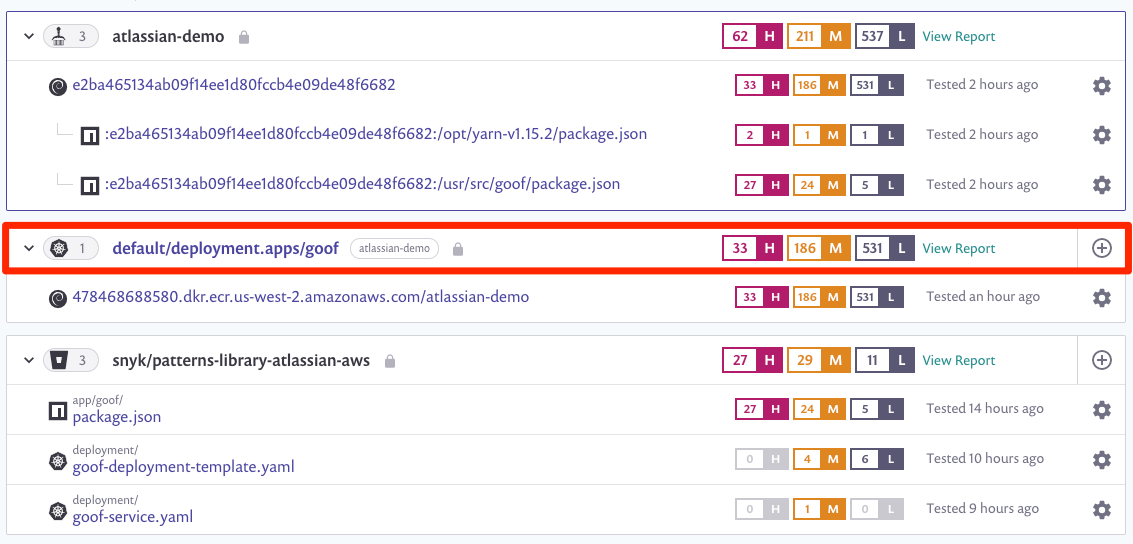The width and height of the screenshot is (1133, 544).
Task: Open settings gear for goof-deployment-template.yaml
Action: [x=1101, y=459]
